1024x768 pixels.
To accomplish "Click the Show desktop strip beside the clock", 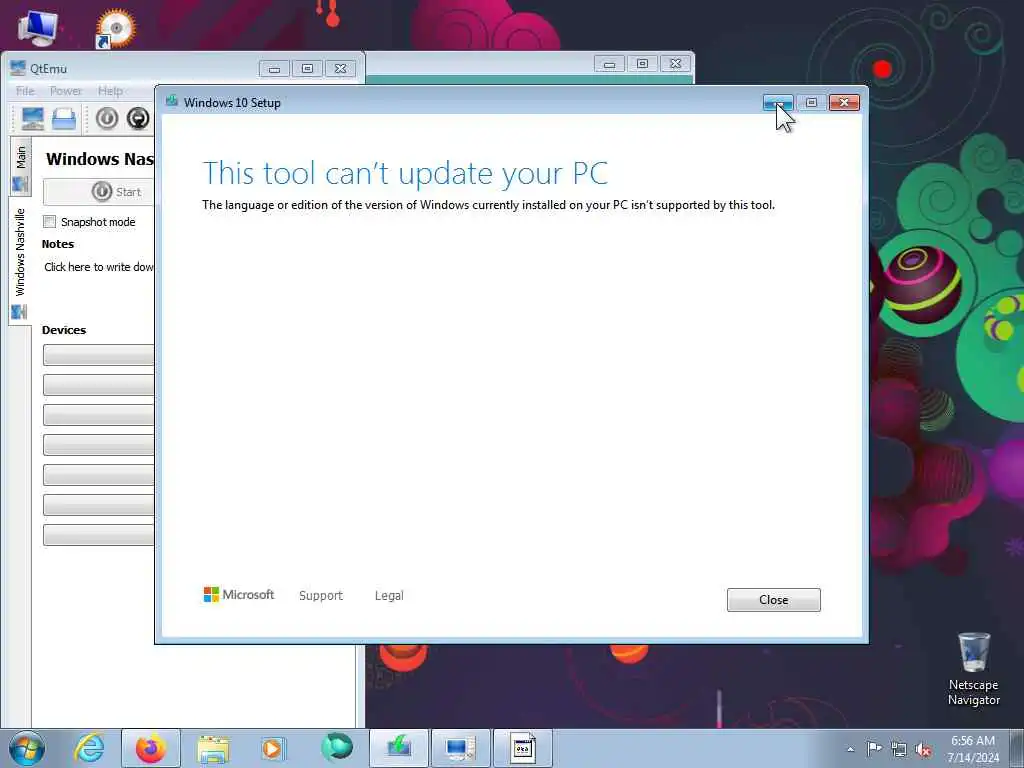I will coord(1016,748).
